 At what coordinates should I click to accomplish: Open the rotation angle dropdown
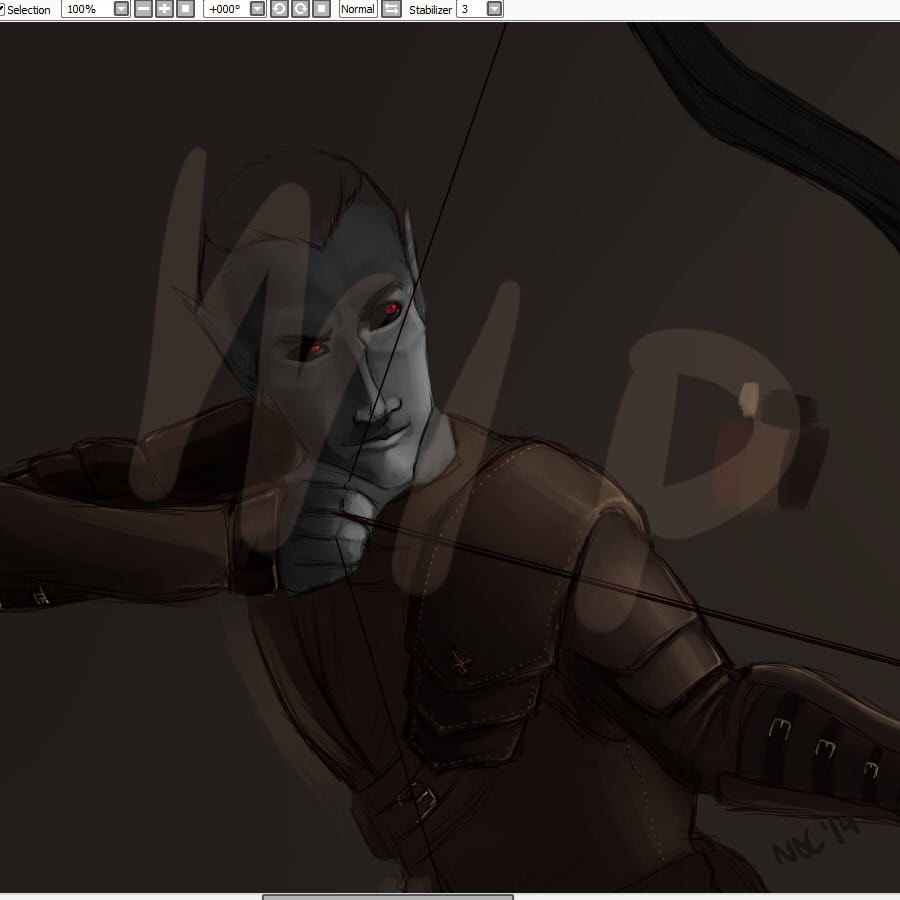(x=257, y=9)
